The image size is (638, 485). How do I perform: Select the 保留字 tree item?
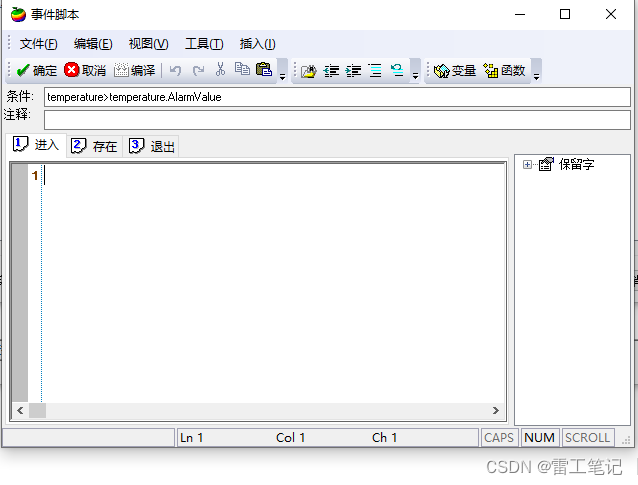[x=576, y=164]
